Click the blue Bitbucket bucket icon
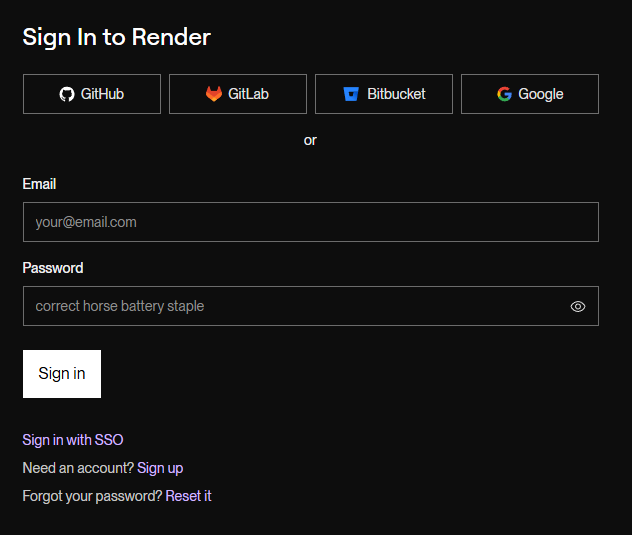632x535 pixels. 351,94
